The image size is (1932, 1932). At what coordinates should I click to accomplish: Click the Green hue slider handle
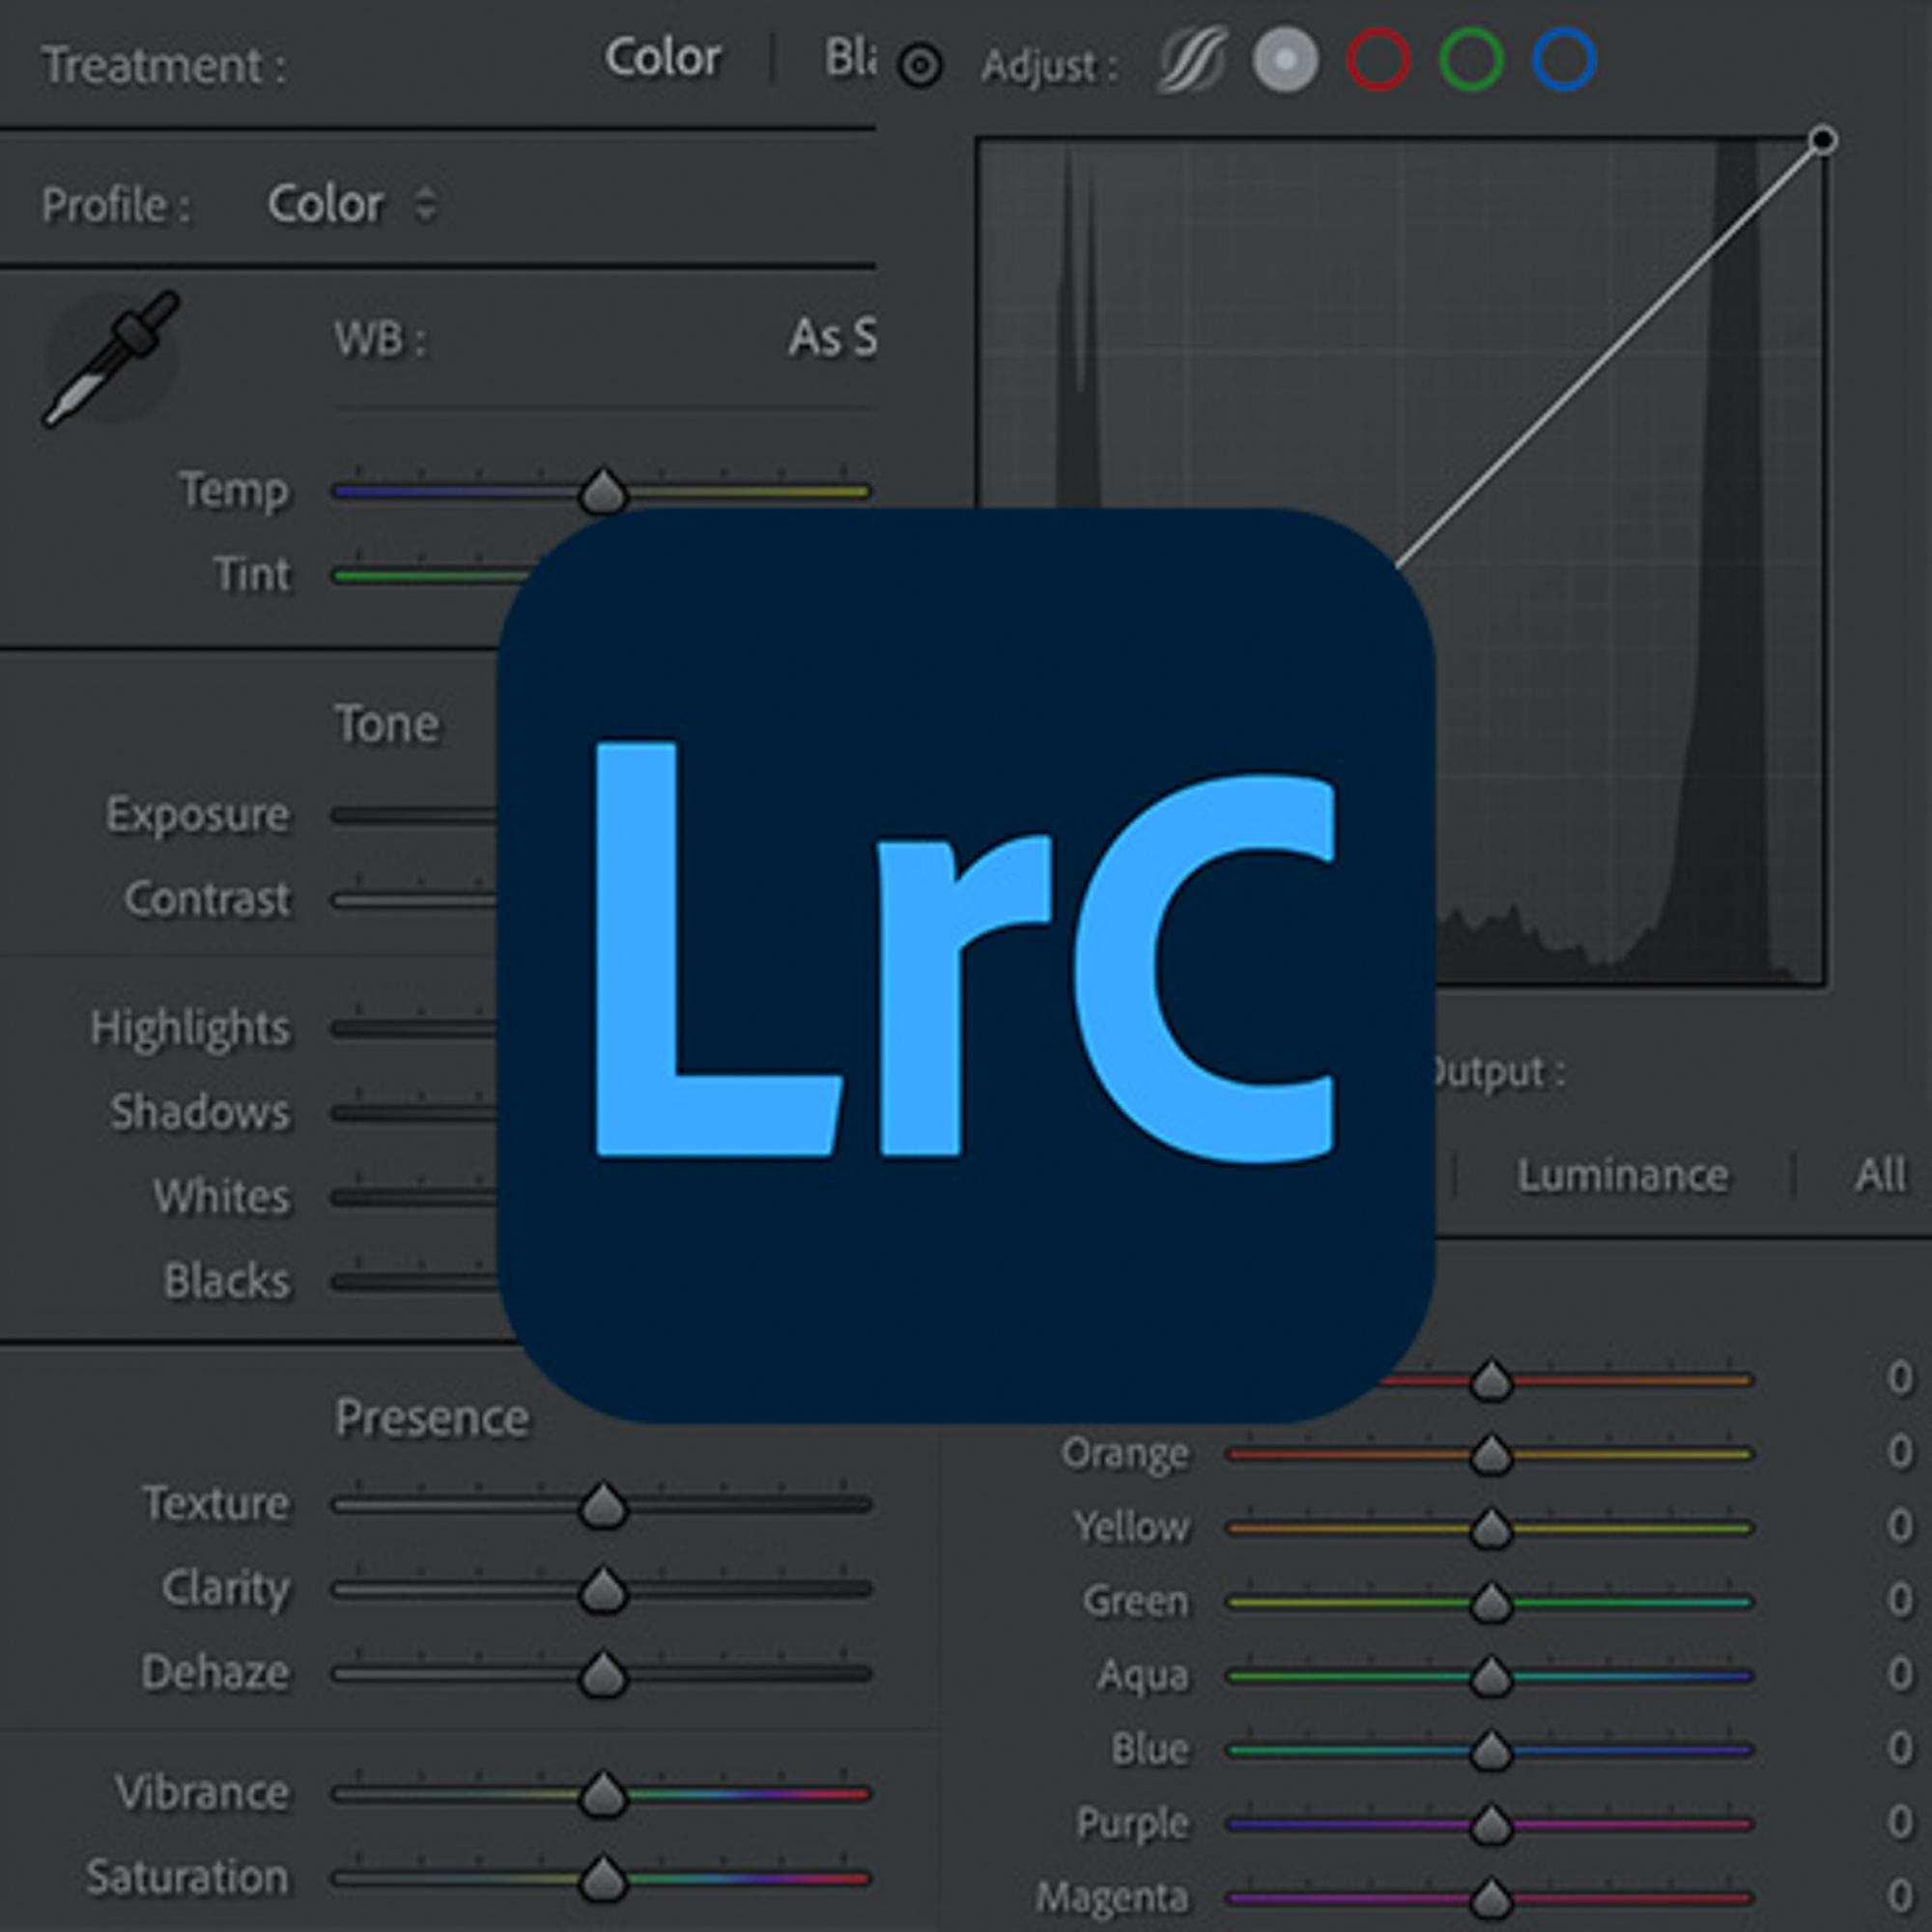point(1491,1602)
